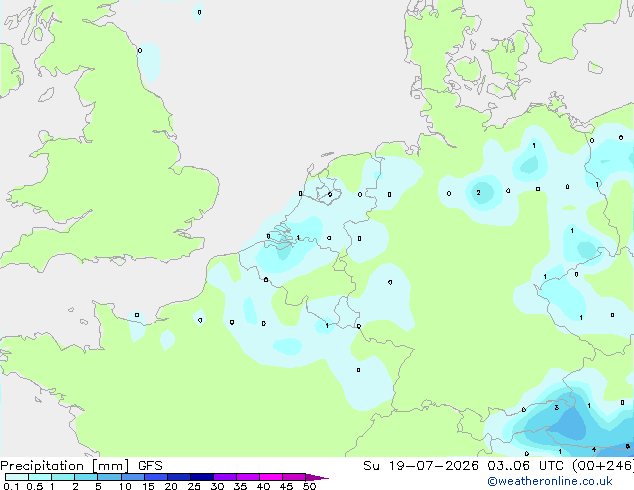Click the 20–25 mm legend color swatch
This screenshot has width=634, height=490.
(x=178, y=477)
